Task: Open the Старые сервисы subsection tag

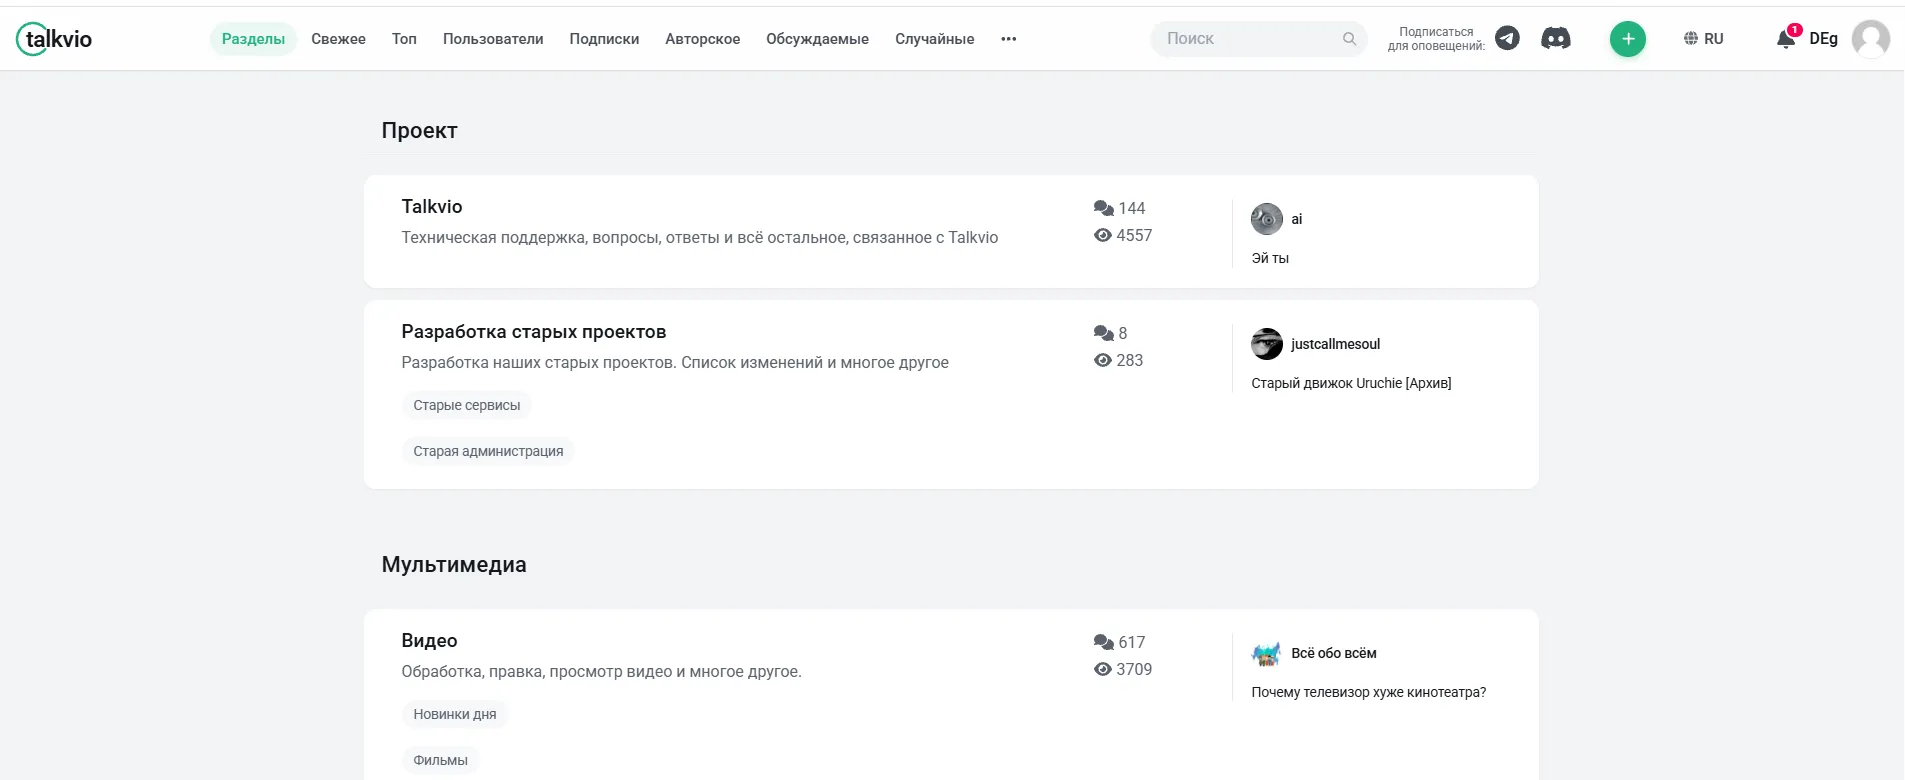Action: (467, 405)
